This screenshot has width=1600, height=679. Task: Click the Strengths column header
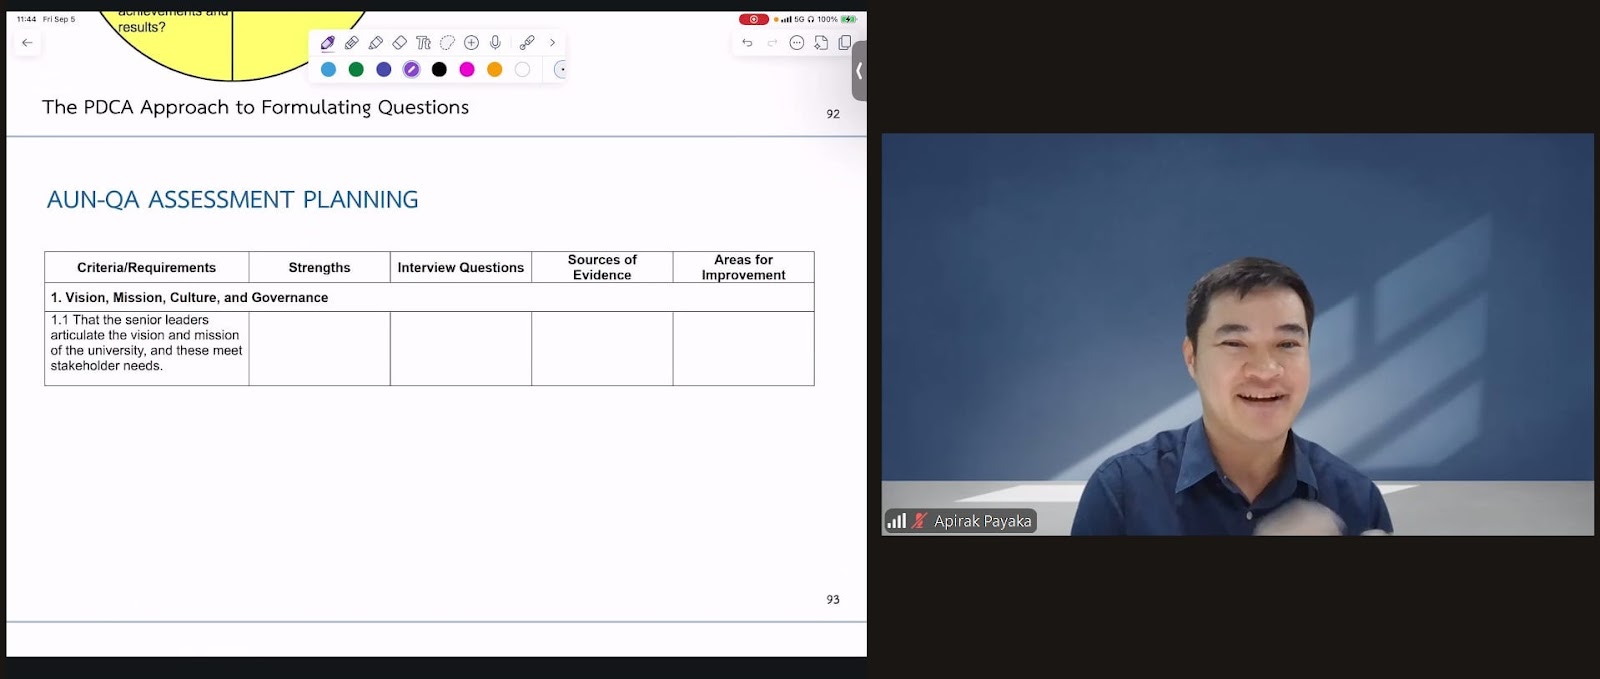[320, 267]
